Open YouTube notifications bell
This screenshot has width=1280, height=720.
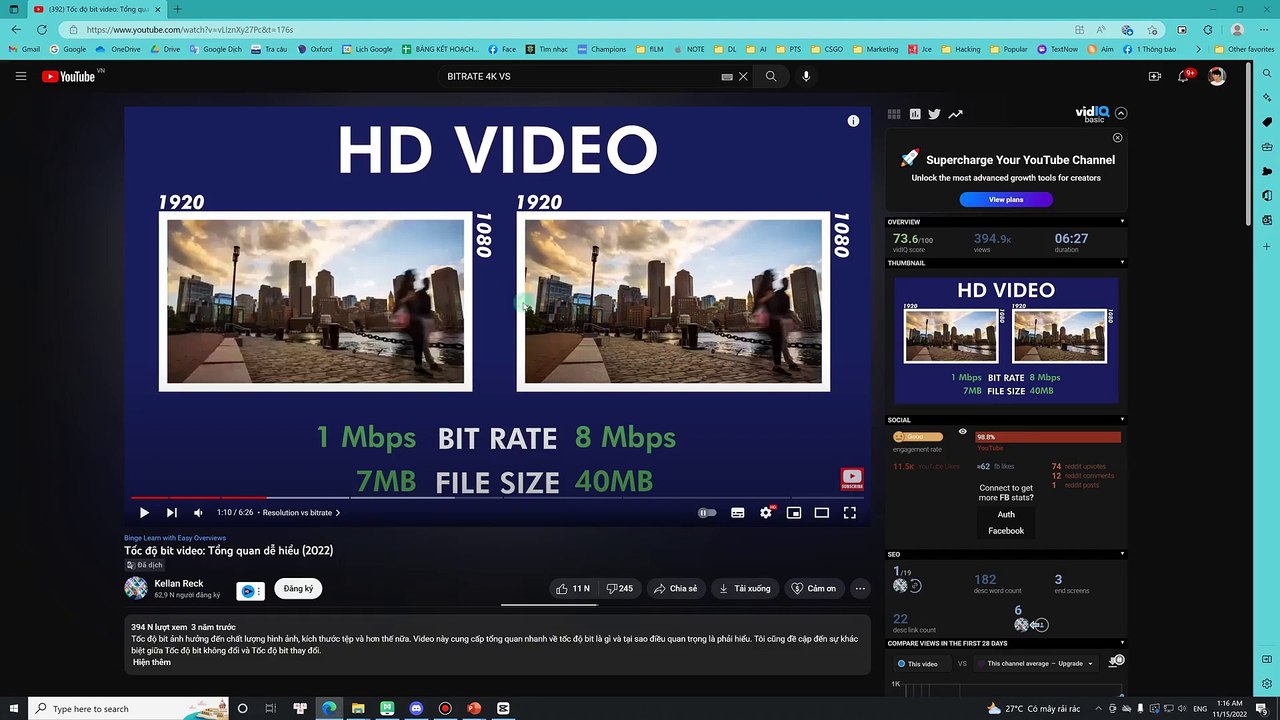pyautogui.click(x=1184, y=76)
